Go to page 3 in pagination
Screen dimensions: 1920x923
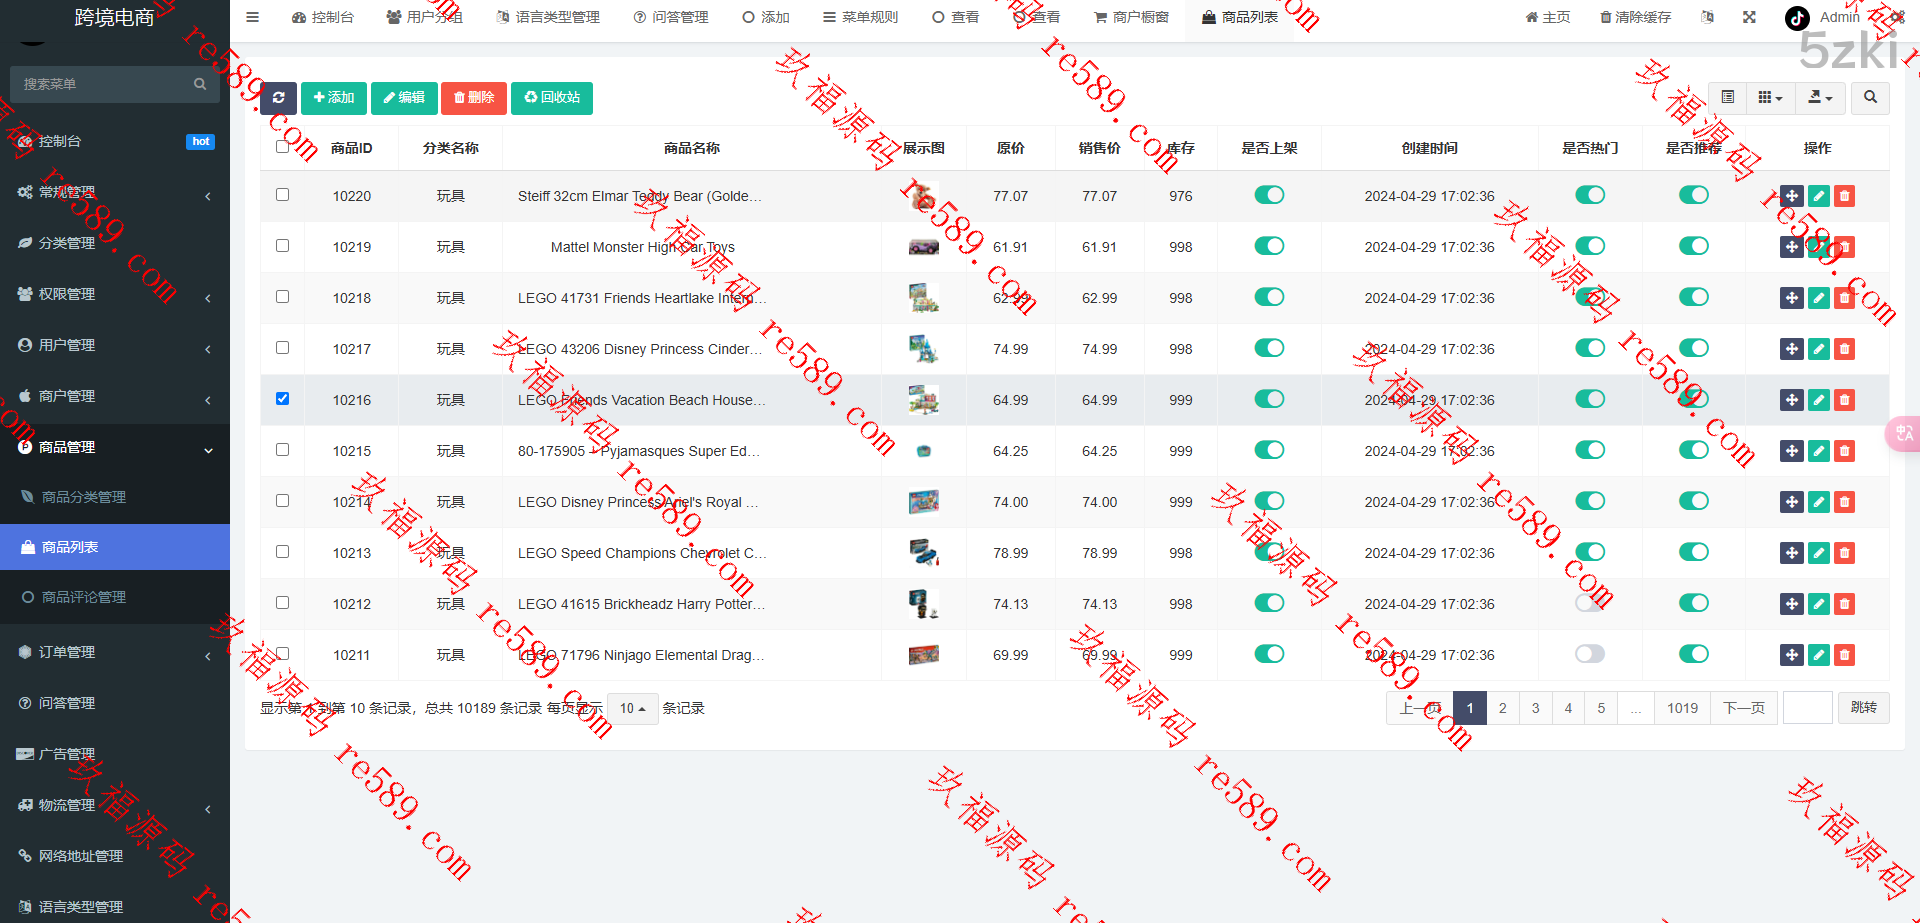[x=1535, y=708]
